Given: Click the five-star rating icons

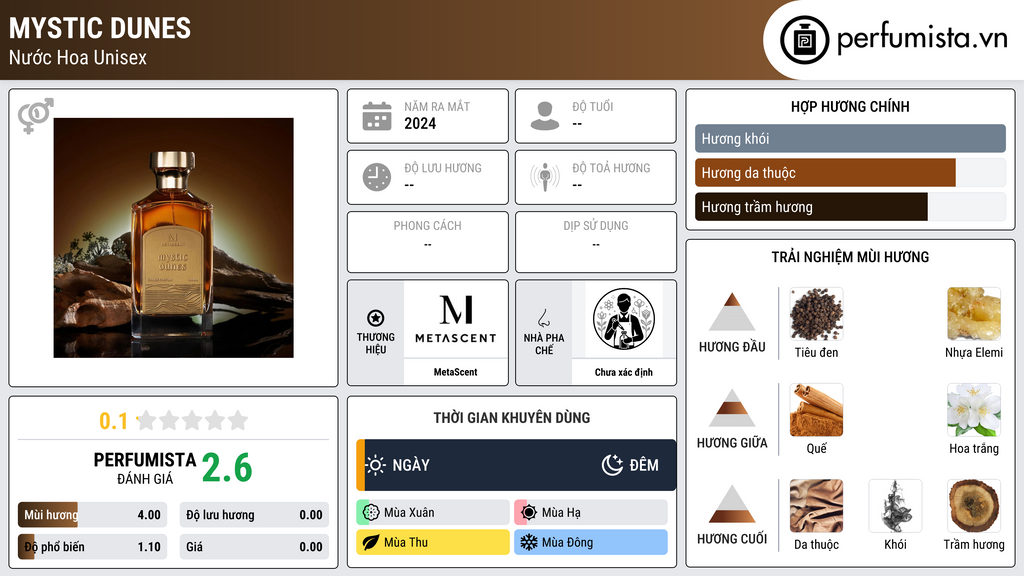Looking at the screenshot, I should pyautogui.click(x=193, y=420).
